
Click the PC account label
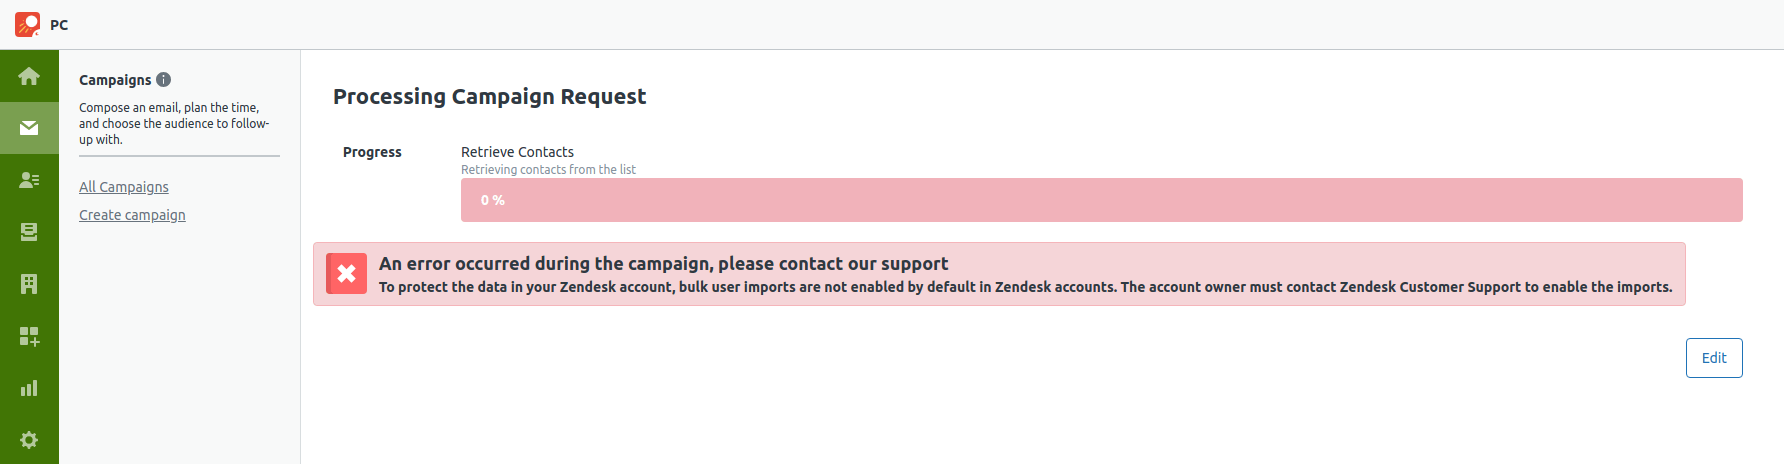(59, 25)
